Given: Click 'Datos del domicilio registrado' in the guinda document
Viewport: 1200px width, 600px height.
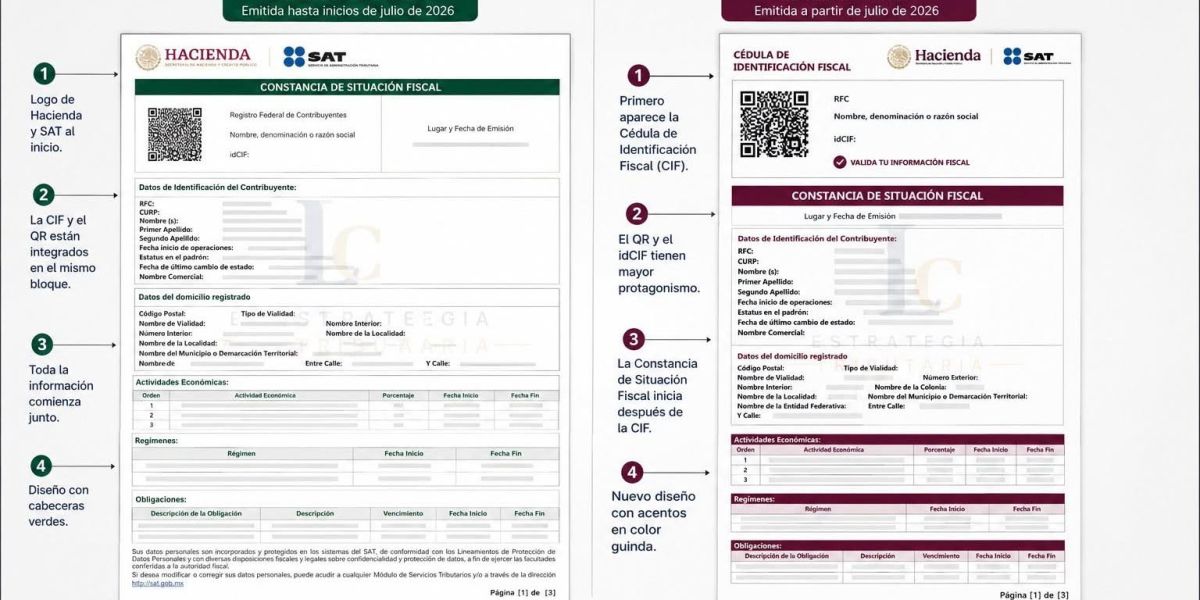Looking at the screenshot, I should [792, 356].
